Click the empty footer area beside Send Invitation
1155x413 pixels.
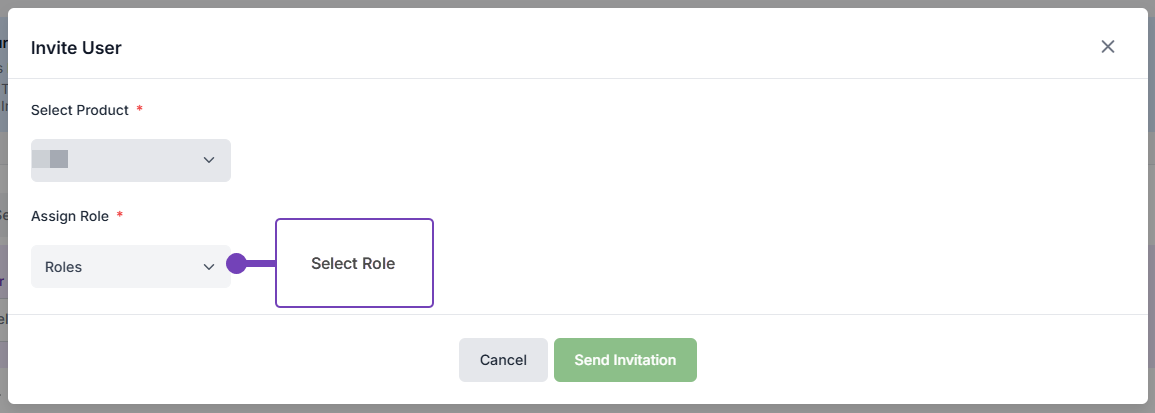point(900,360)
